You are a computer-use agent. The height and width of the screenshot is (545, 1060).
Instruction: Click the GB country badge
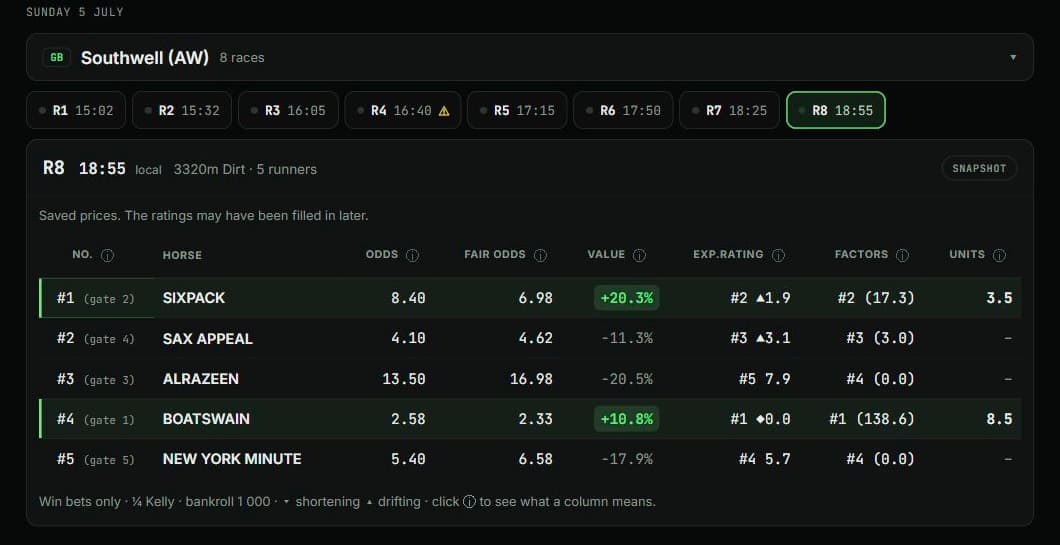(x=57, y=57)
